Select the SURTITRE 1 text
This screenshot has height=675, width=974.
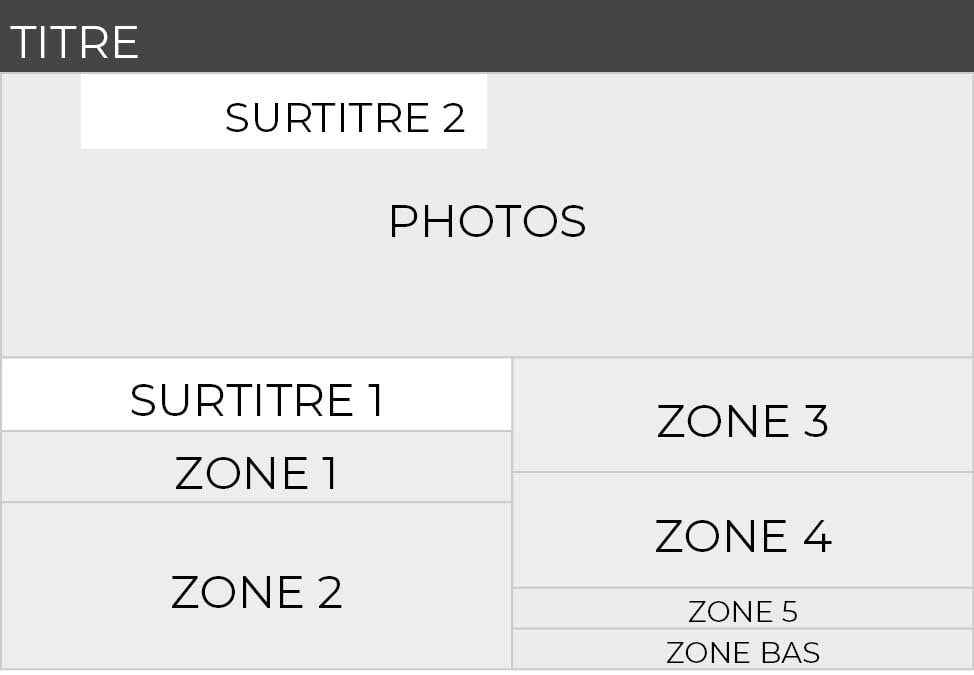(x=257, y=400)
